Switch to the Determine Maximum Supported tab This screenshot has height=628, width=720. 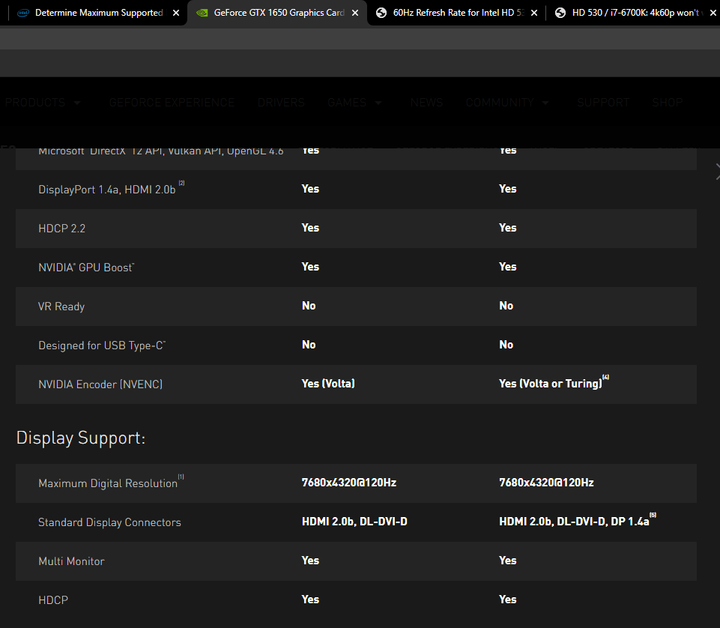click(x=94, y=13)
